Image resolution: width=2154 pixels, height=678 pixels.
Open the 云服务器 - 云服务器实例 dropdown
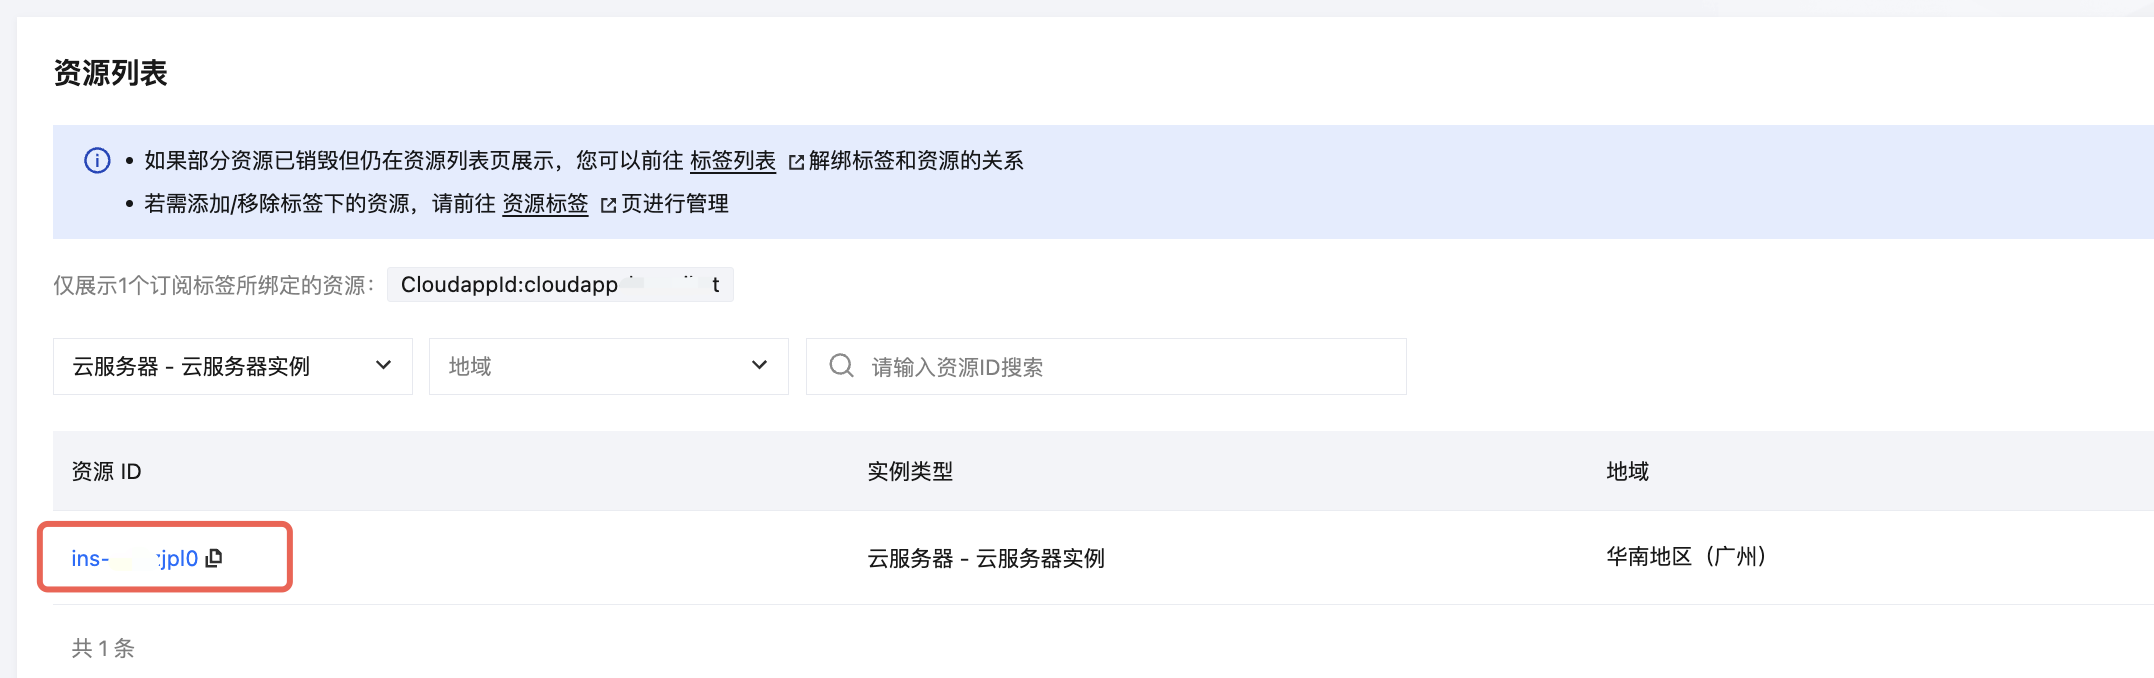(232, 367)
